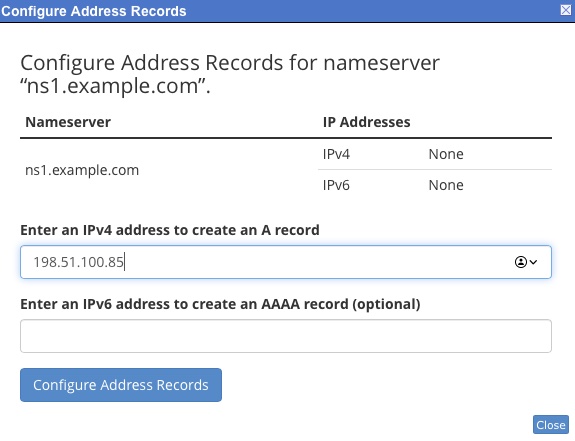This screenshot has width=575, height=441.
Task: Click the IPv6 row label in table
Action: pos(336,185)
